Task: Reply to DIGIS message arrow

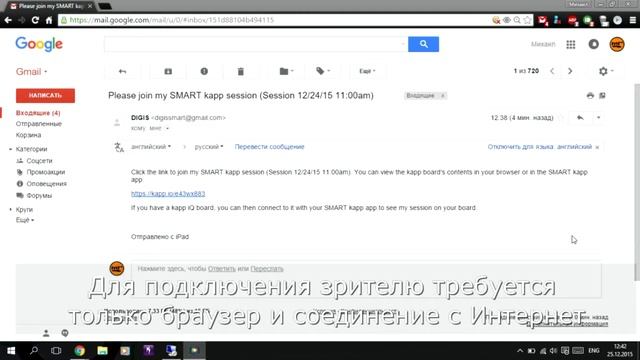Action: pos(580,118)
